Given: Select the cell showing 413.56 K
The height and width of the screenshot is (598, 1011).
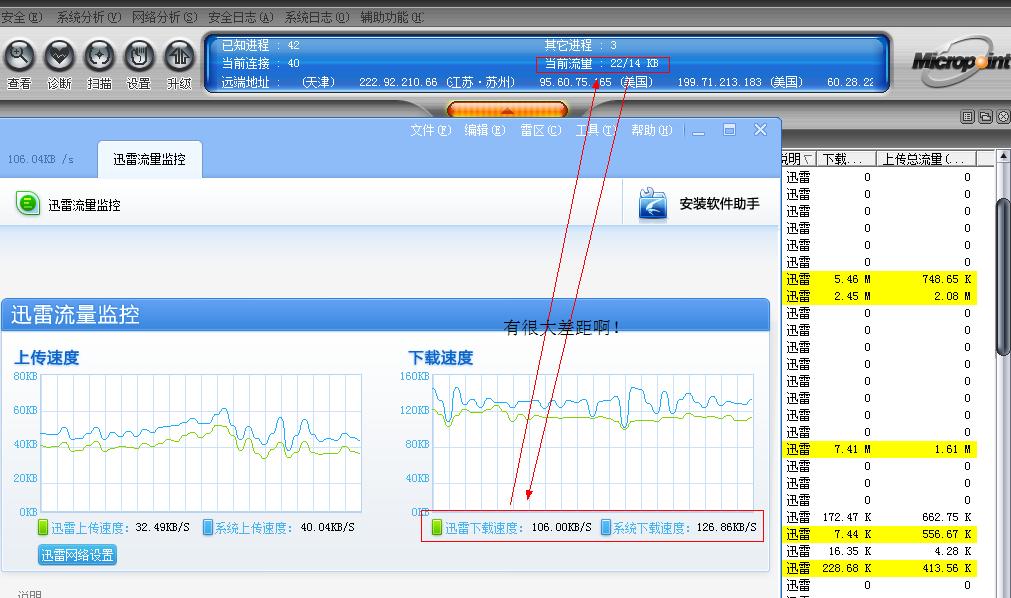Looking at the screenshot, I should 947,568.
